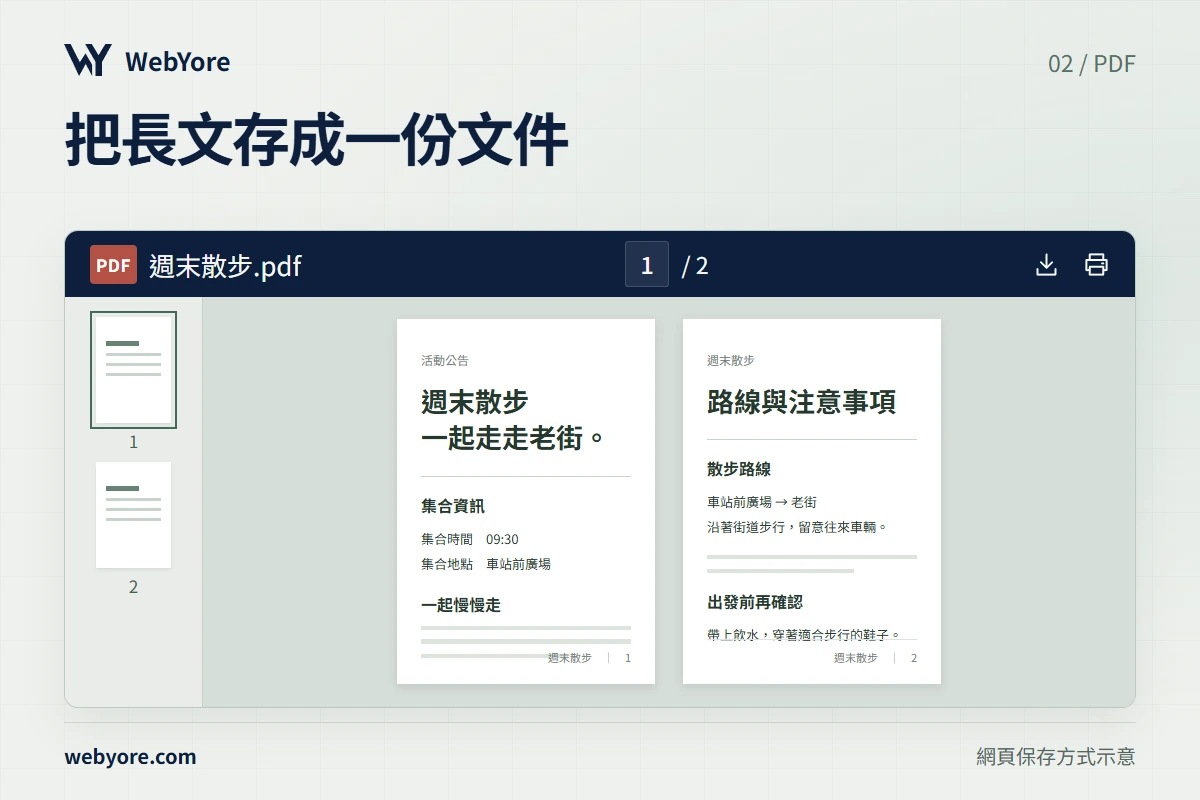
Task: Select the page 2 thumbnail
Action: [133, 515]
